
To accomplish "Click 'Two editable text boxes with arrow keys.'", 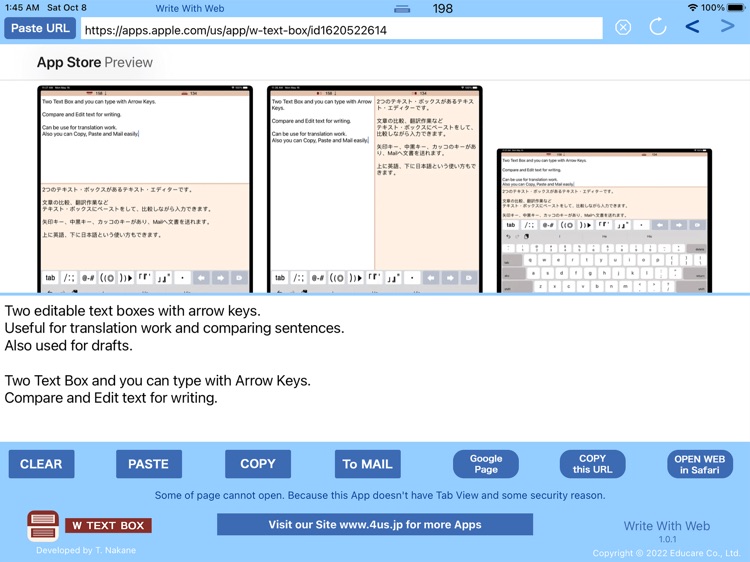I will click(132, 311).
